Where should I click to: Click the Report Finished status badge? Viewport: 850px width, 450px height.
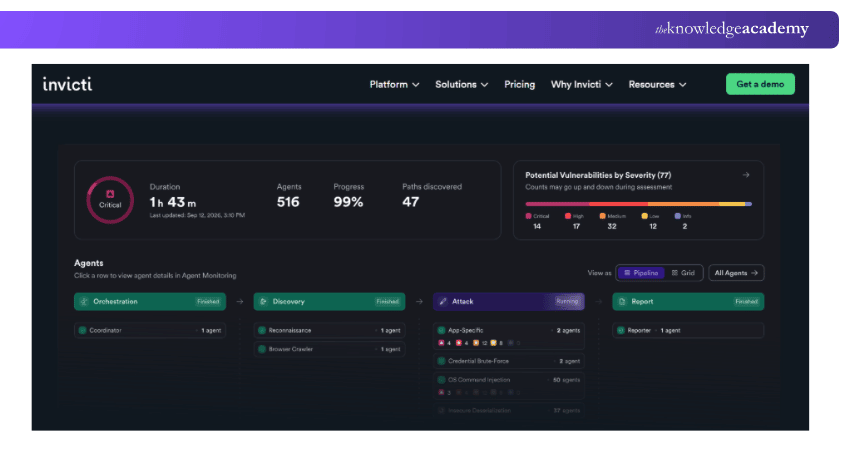pos(746,301)
